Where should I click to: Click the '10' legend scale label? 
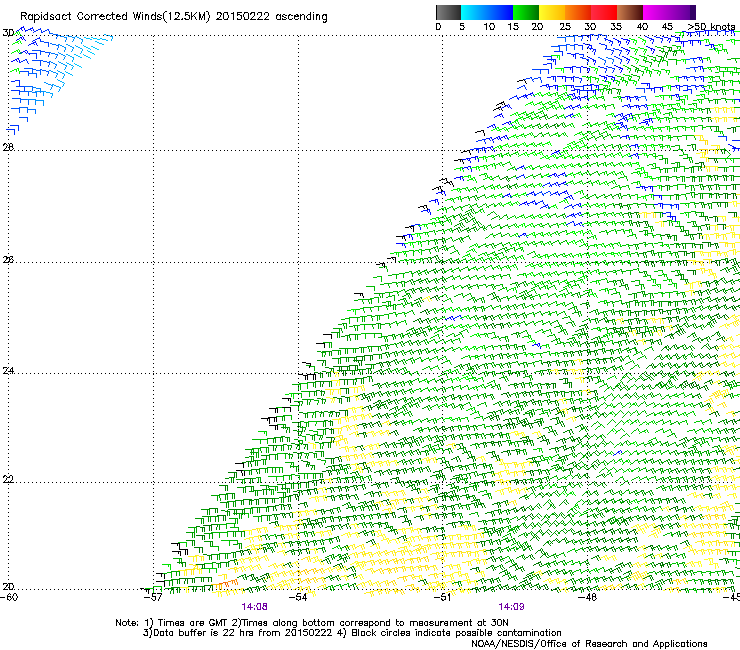489,27
